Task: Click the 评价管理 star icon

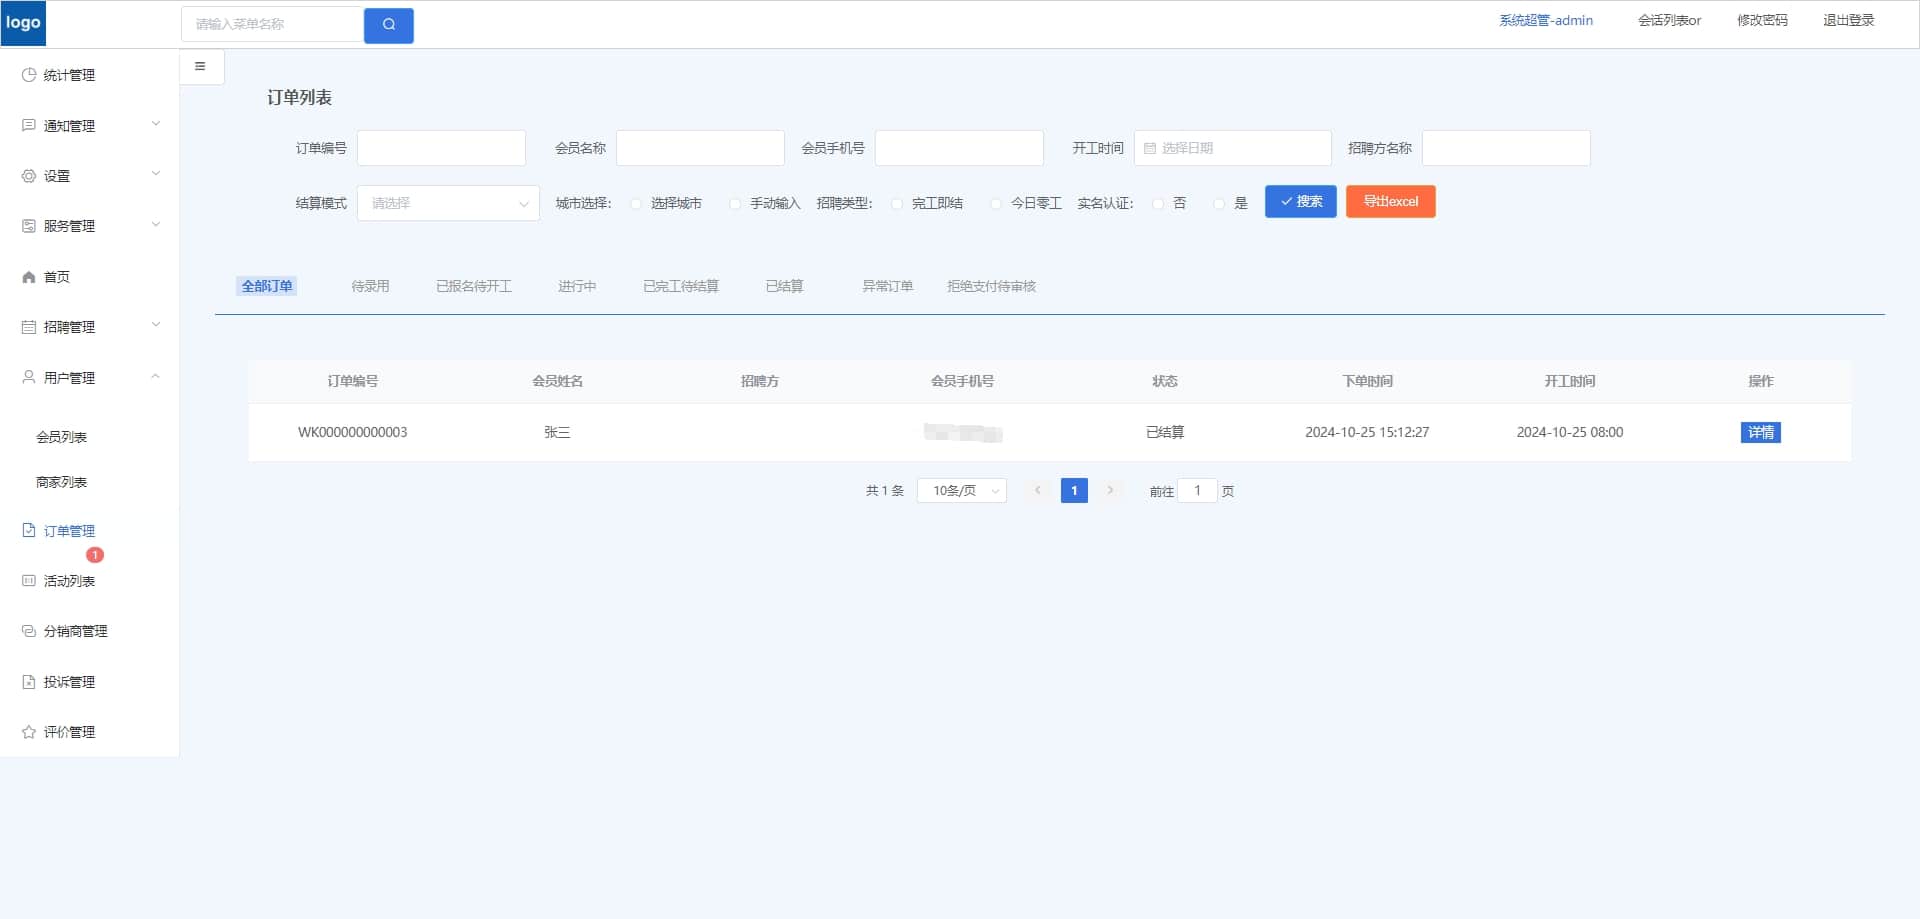Action: tap(29, 732)
